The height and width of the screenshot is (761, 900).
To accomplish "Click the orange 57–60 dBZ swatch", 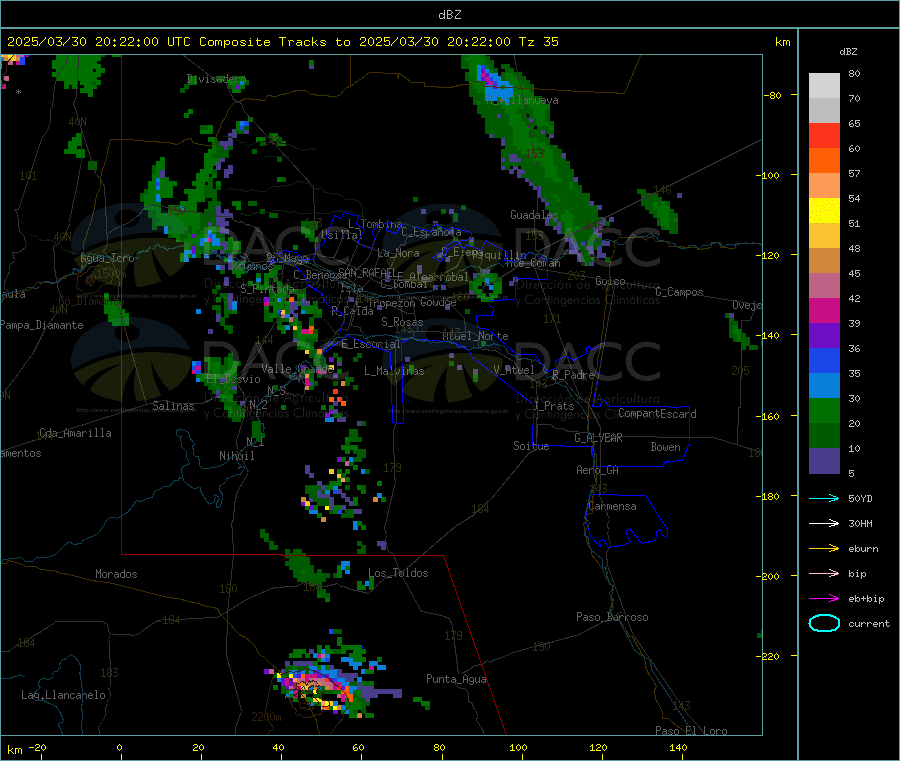I will (824, 161).
